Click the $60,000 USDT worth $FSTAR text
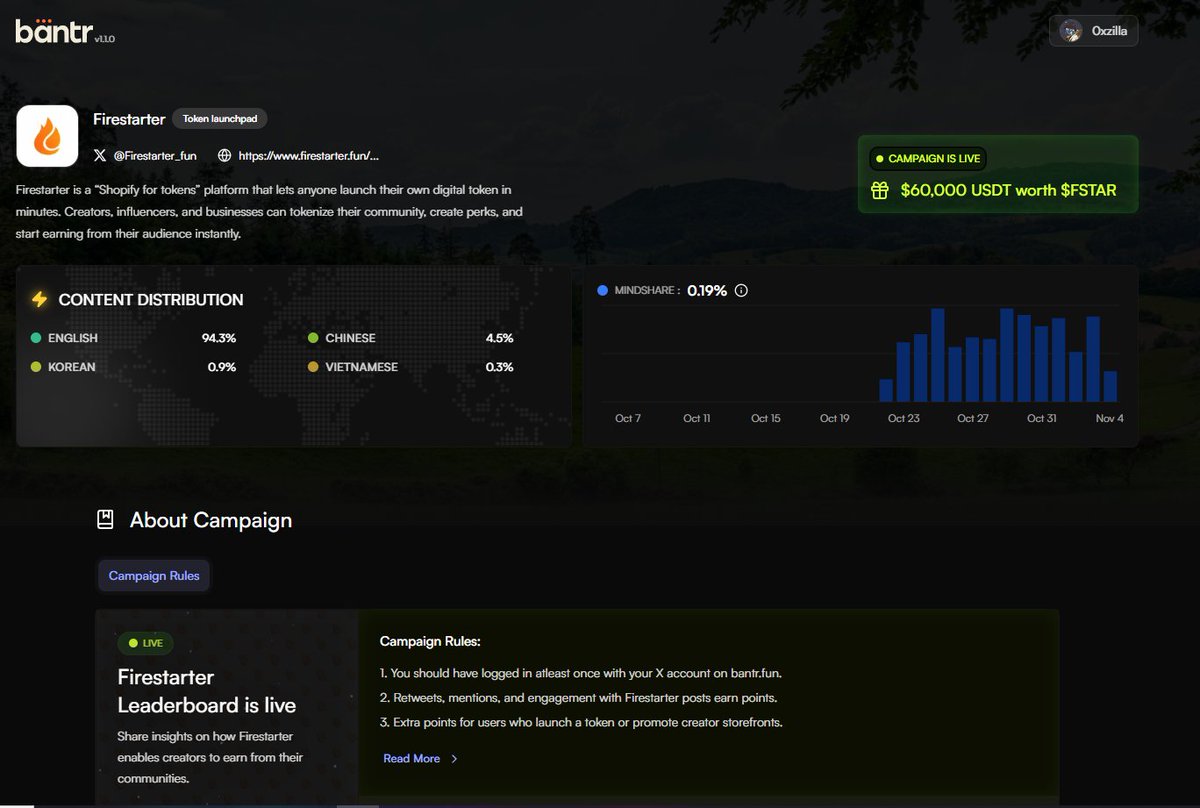 [1008, 190]
